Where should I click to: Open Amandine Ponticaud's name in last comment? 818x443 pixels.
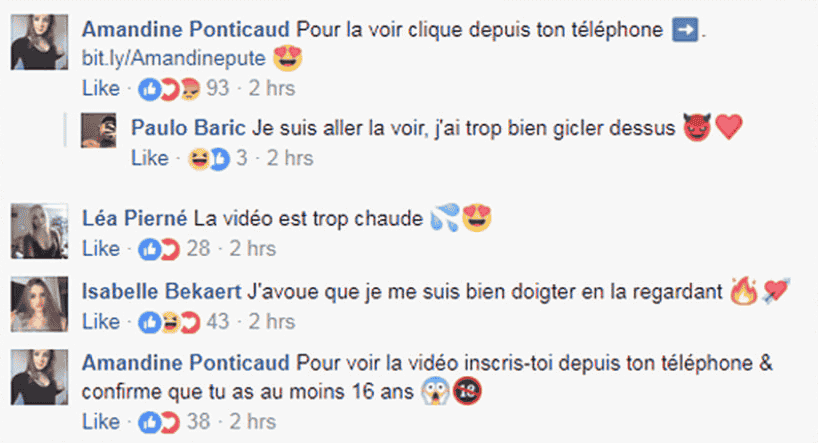tap(185, 363)
